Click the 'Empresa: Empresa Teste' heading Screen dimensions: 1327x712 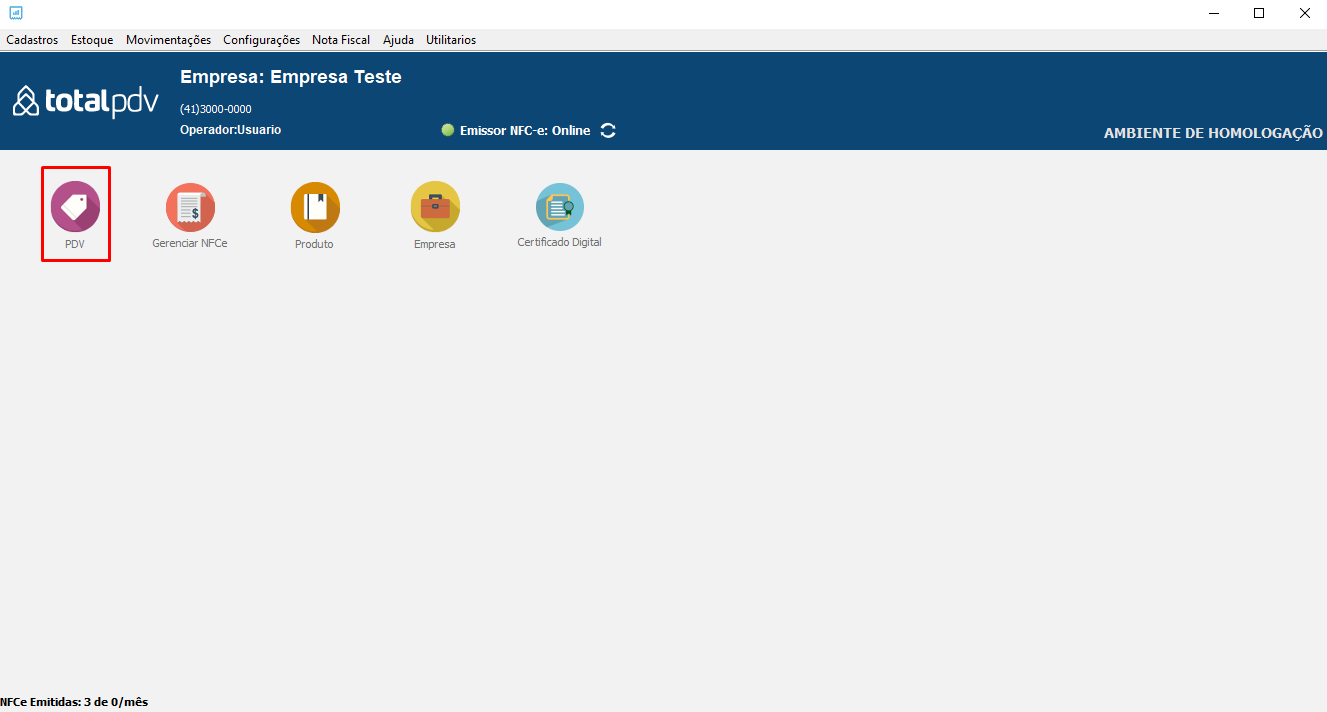(291, 77)
